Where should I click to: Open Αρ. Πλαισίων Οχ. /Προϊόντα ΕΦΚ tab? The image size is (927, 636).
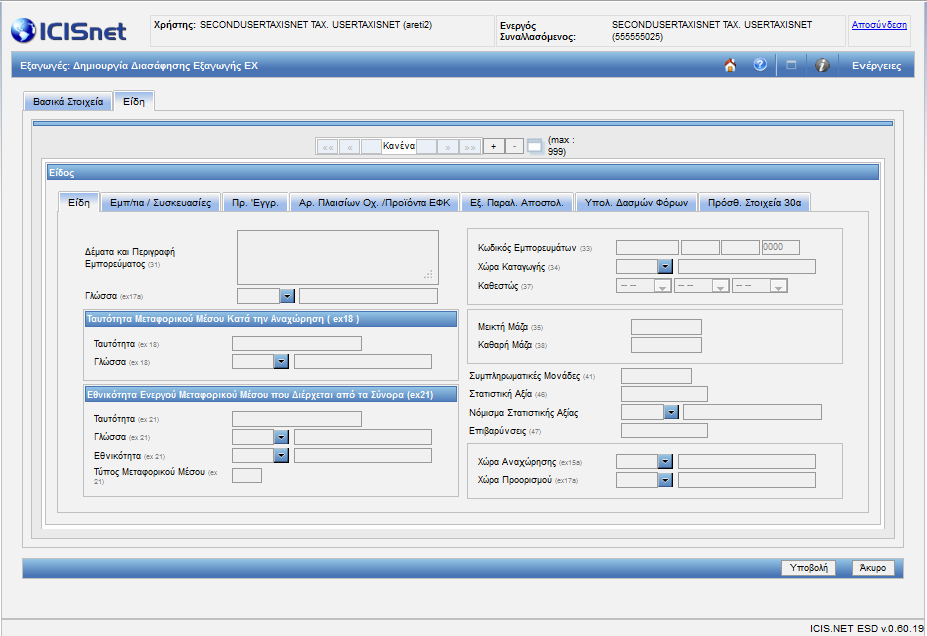(374, 203)
